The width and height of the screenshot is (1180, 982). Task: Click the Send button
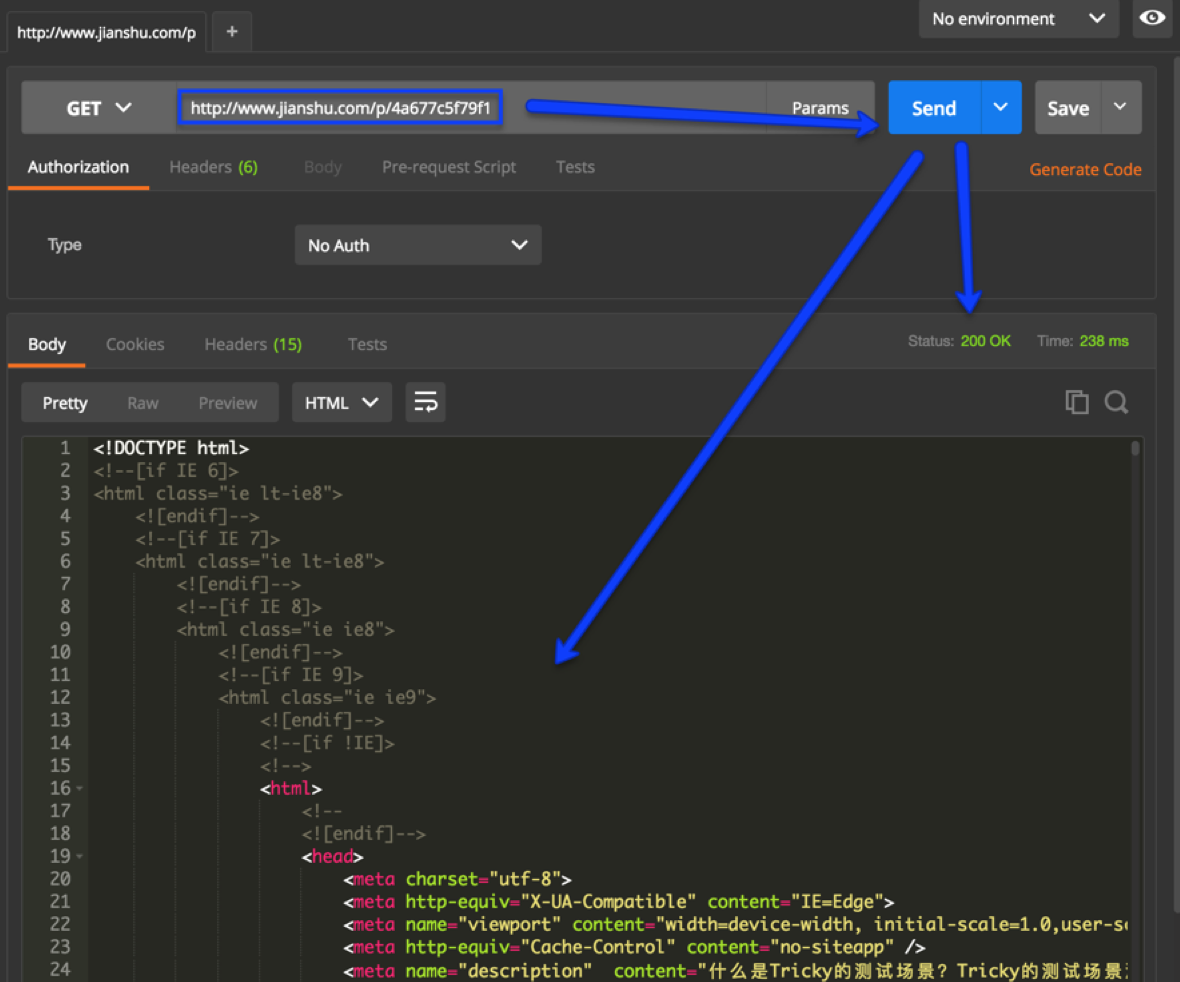(934, 108)
